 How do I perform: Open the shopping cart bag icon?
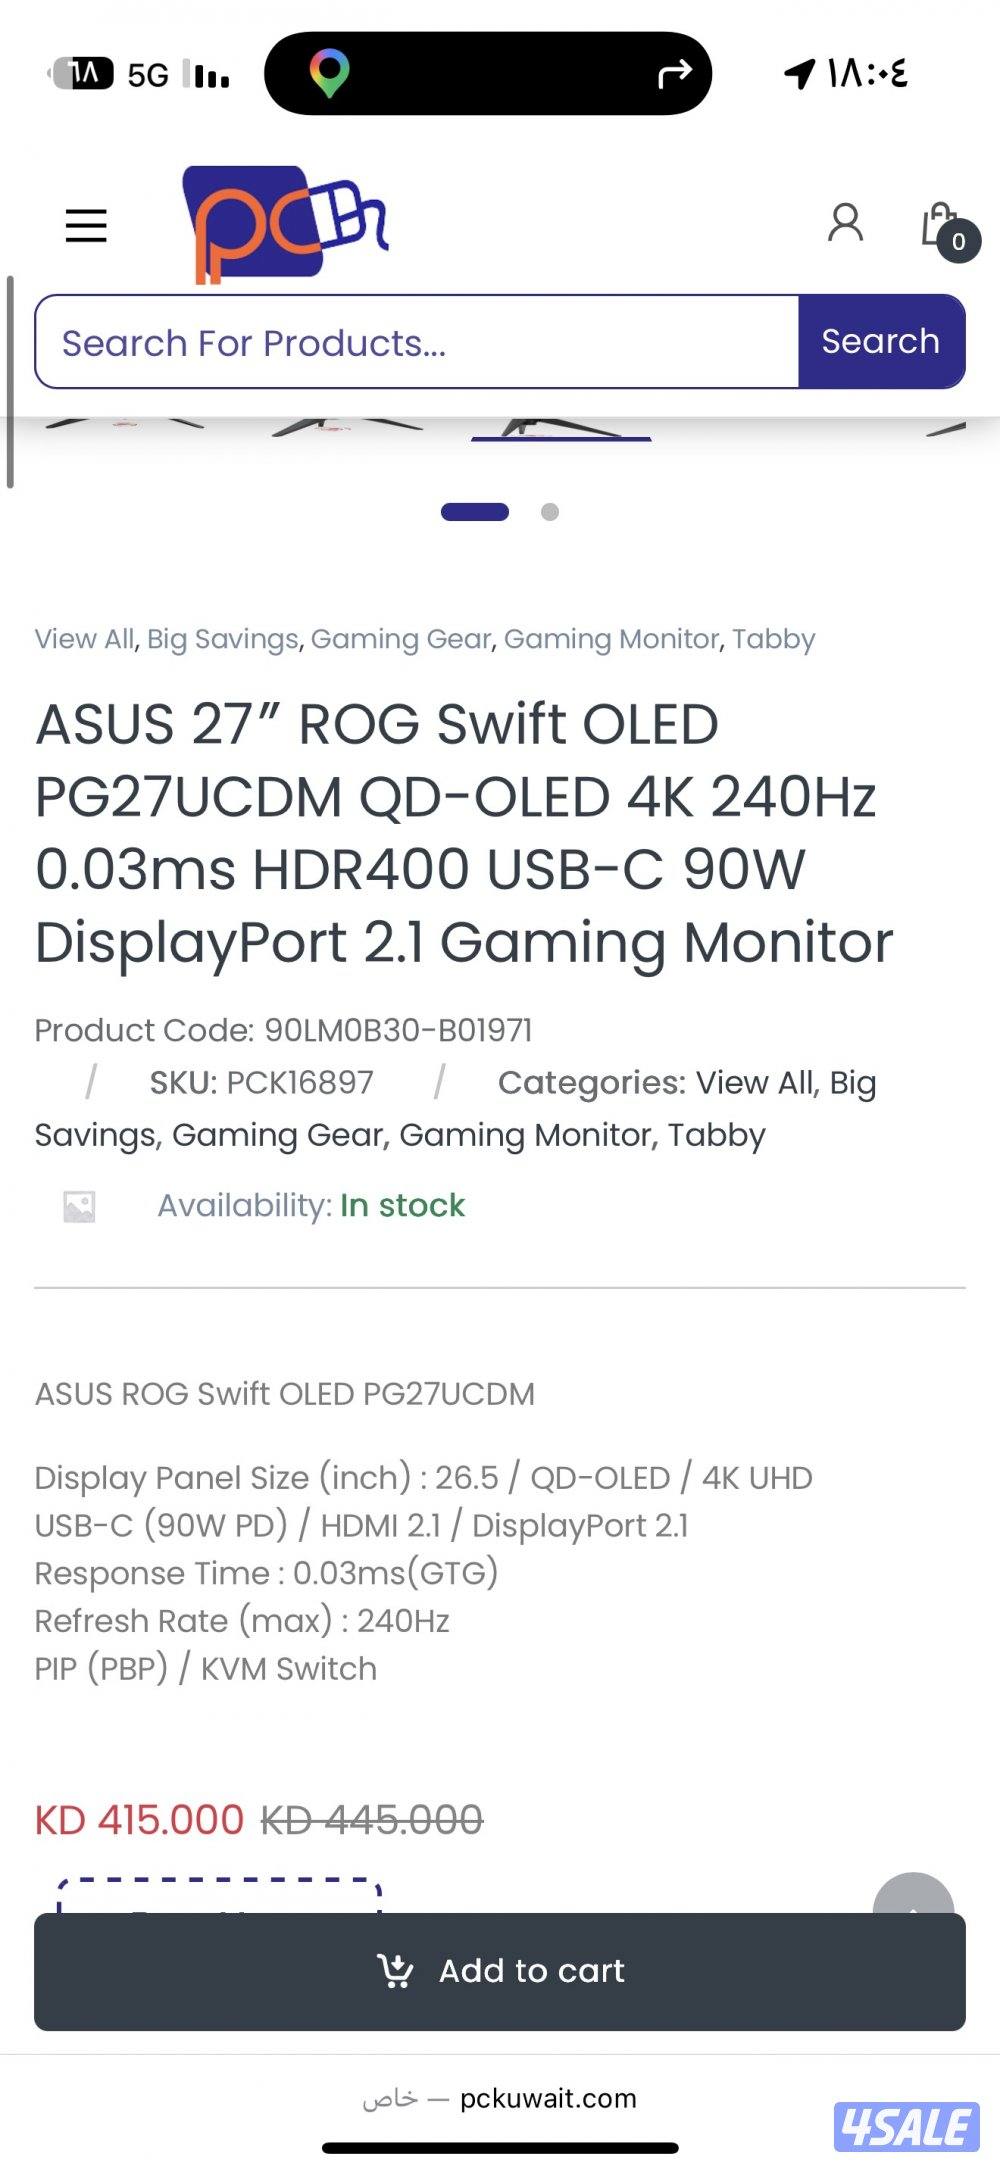pyautogui.click(x=942, y=227)
